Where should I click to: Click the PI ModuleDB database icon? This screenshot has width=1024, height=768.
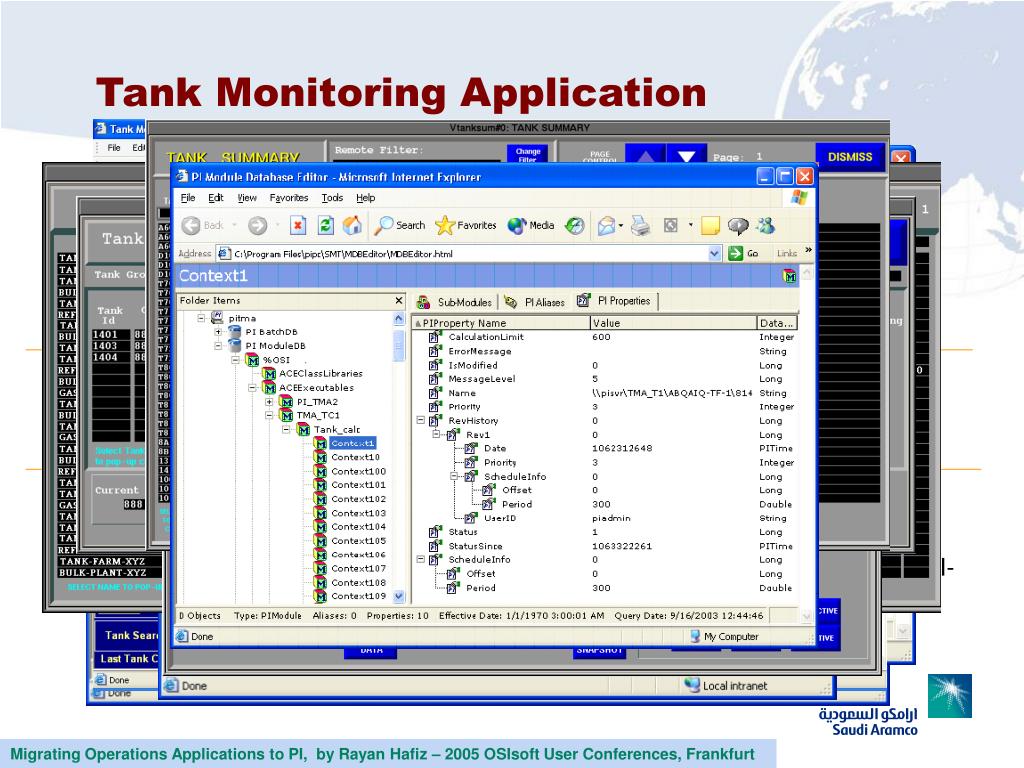(x=235, y=345)
